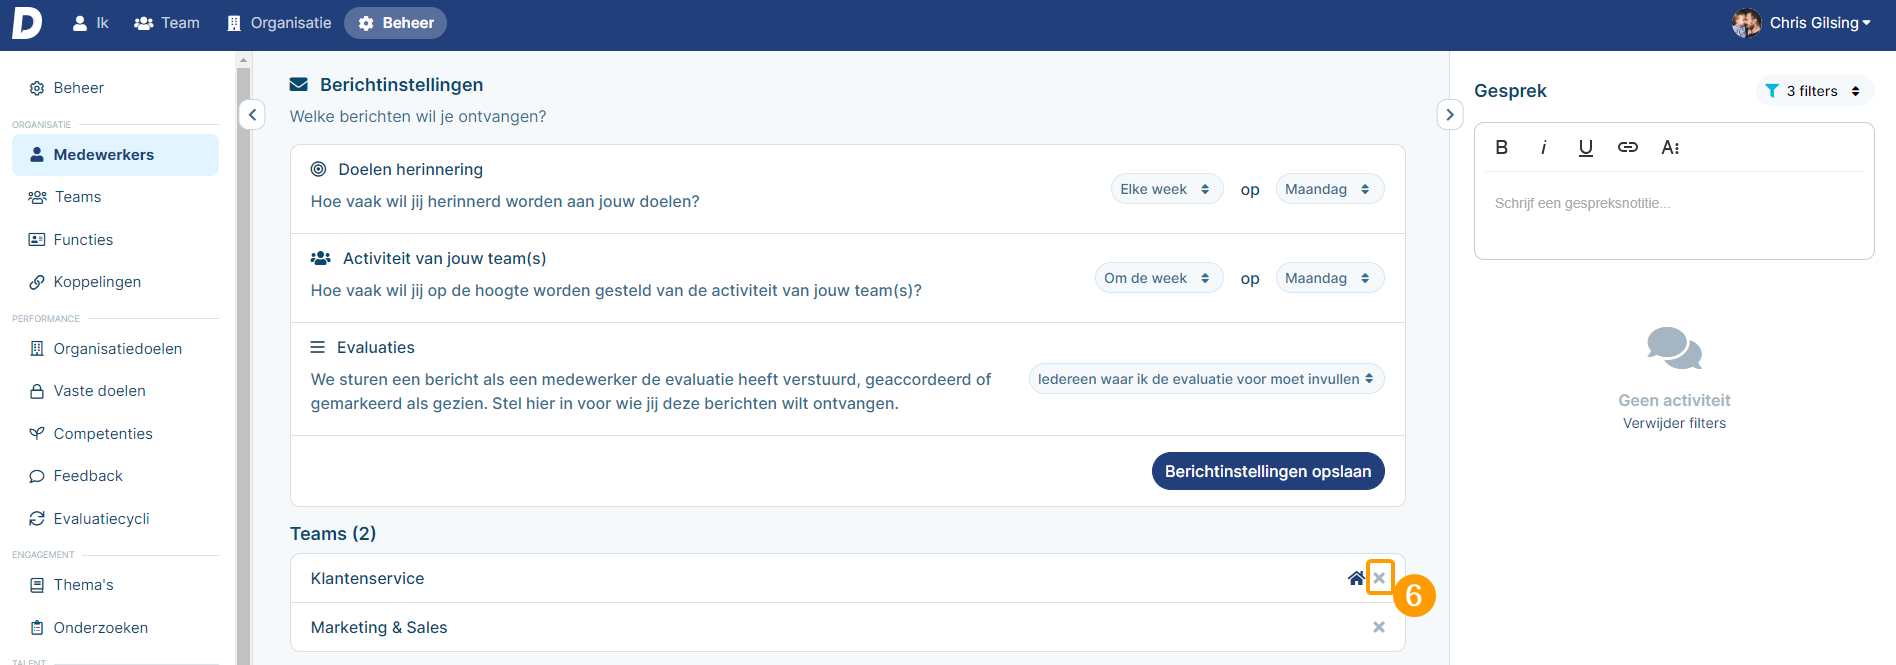Collapse the left sidebar with chevron button
Image resolution: width=1896 pixels, height=665 pixels.
click(252, 115)
